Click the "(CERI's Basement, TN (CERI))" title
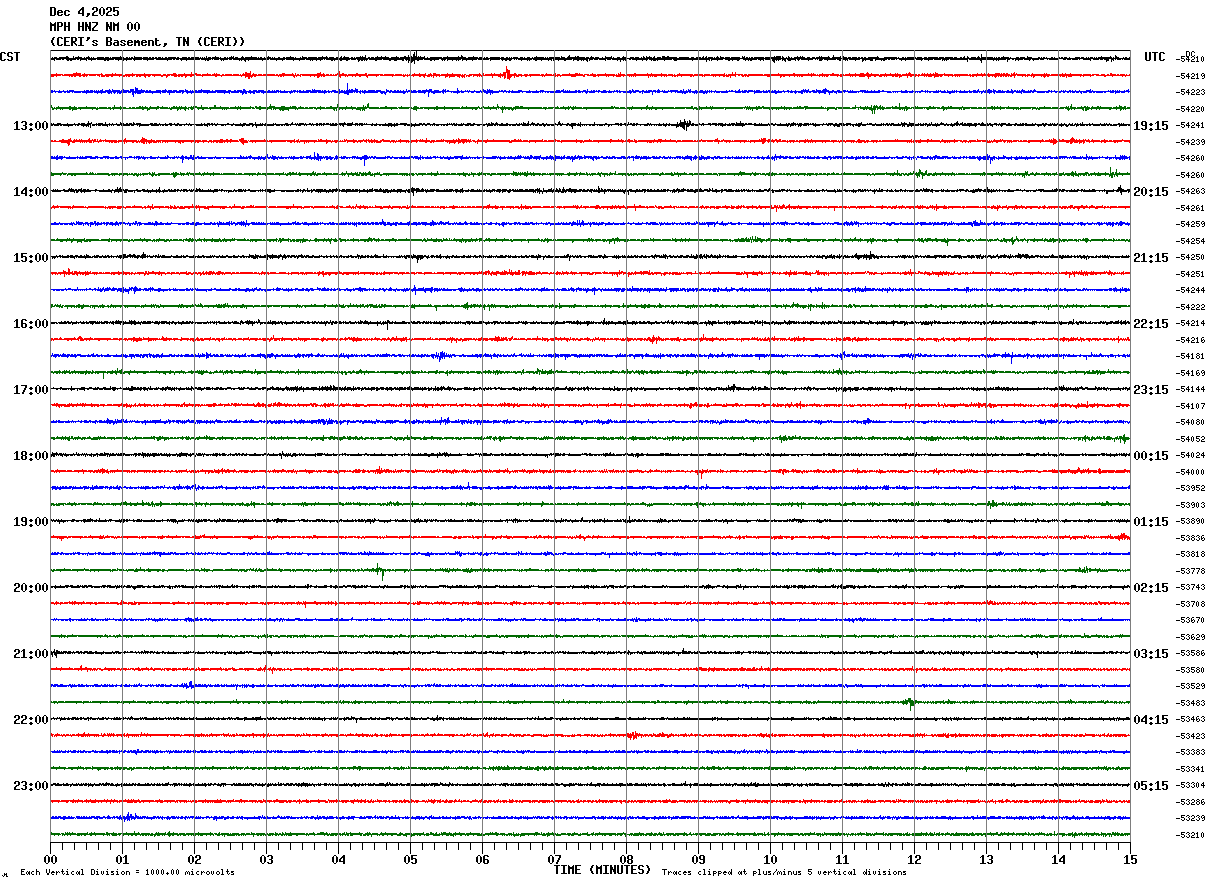The image size is (1210, 886). pos(147,42)
